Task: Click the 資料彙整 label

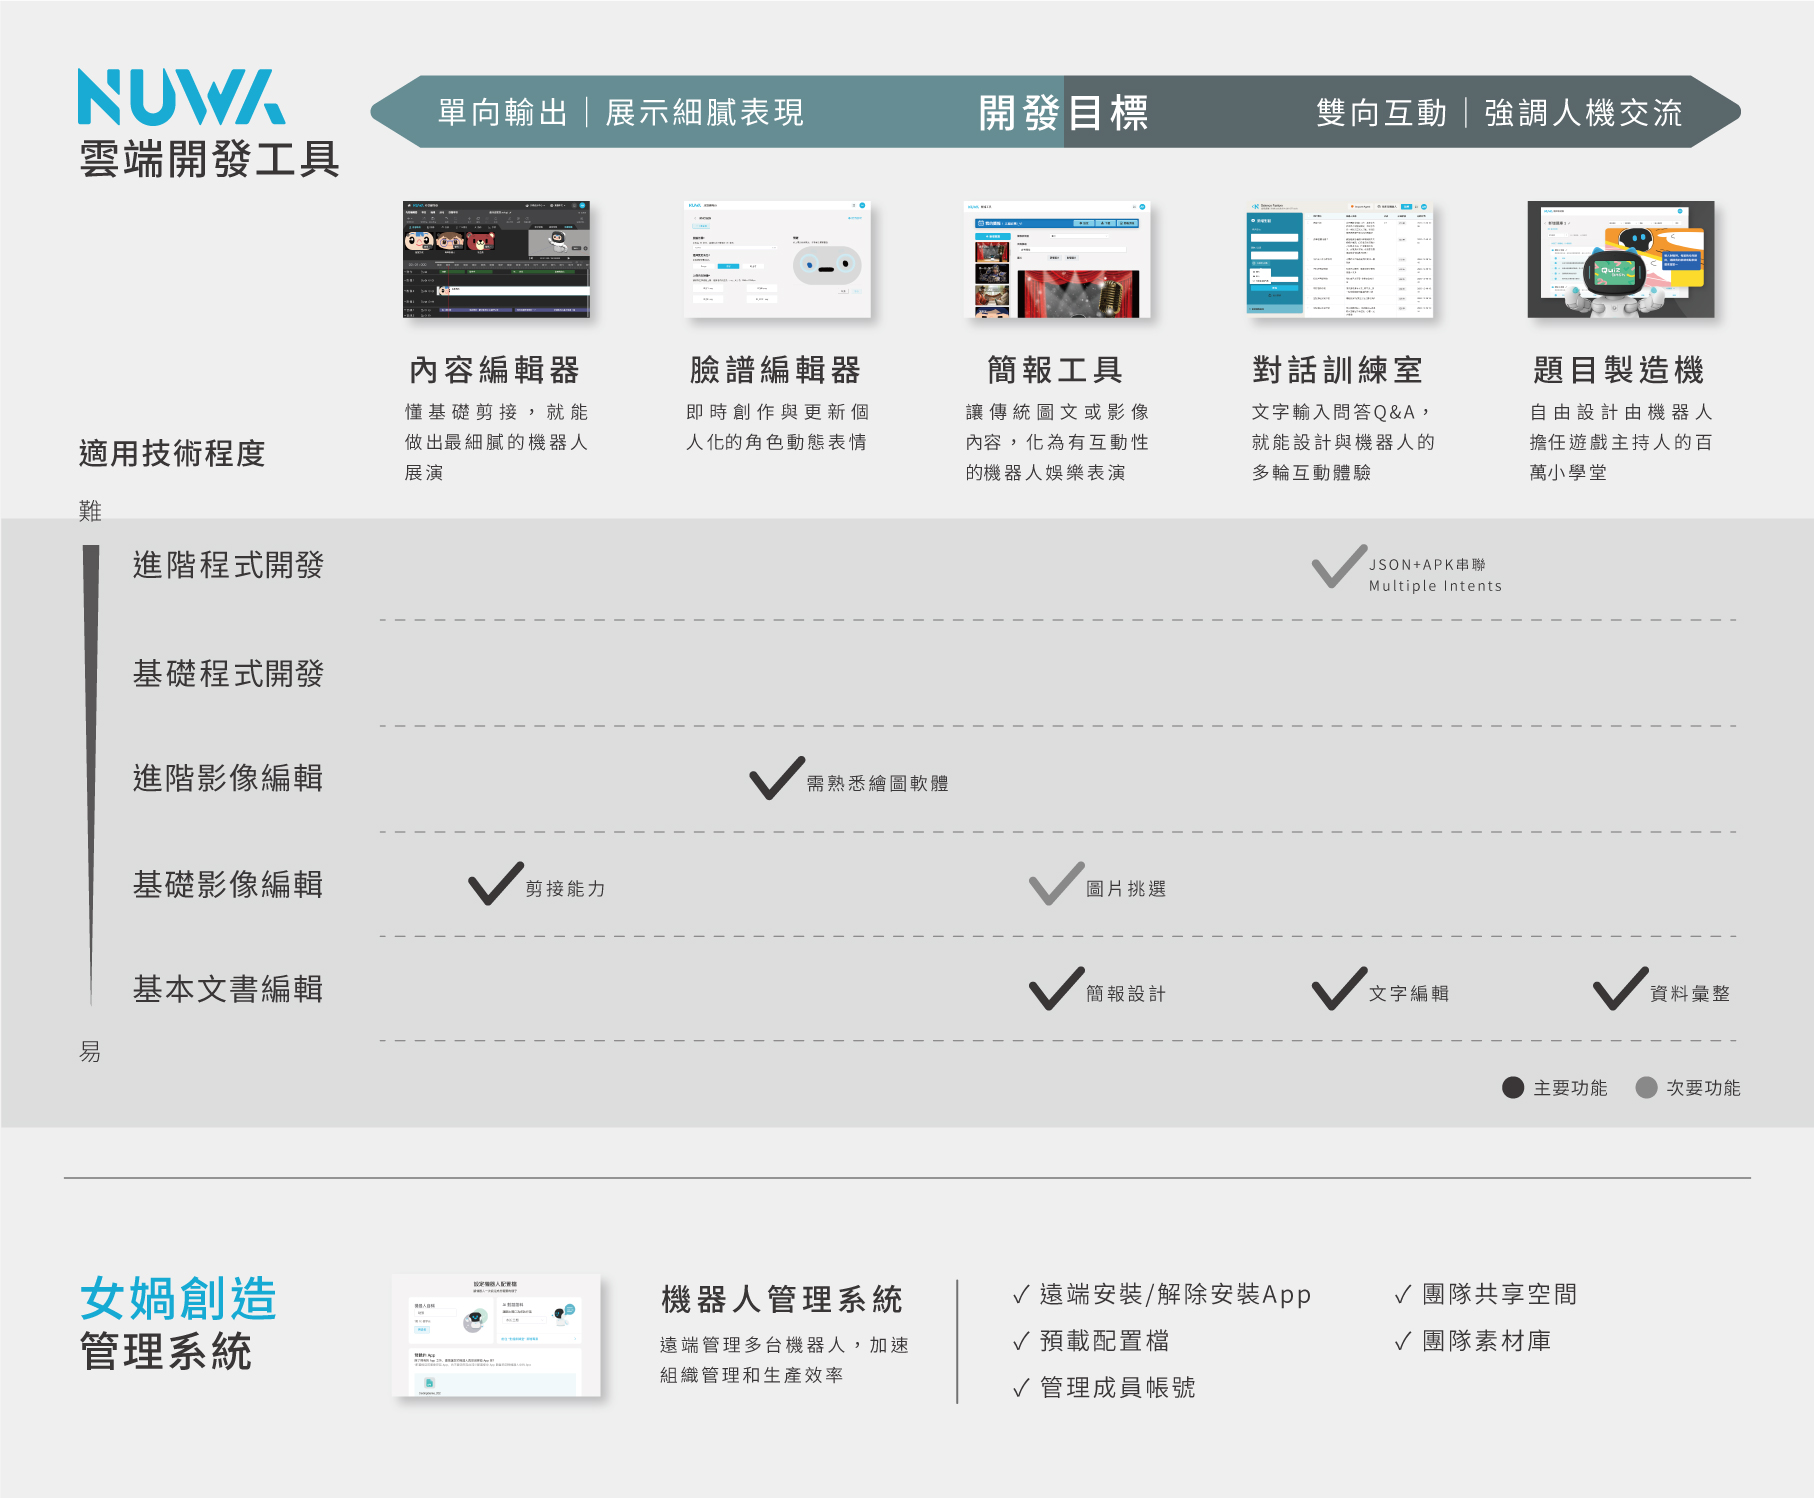Action: tap(1690, 993)
